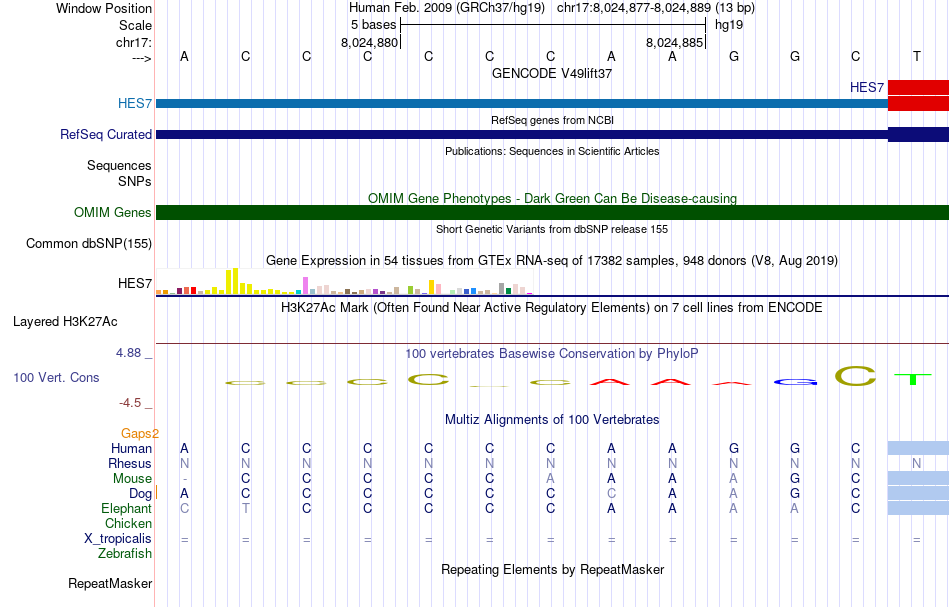Click the last N in Rhesus row
This screenshot has height=607, width=950.
click(917, 464)
